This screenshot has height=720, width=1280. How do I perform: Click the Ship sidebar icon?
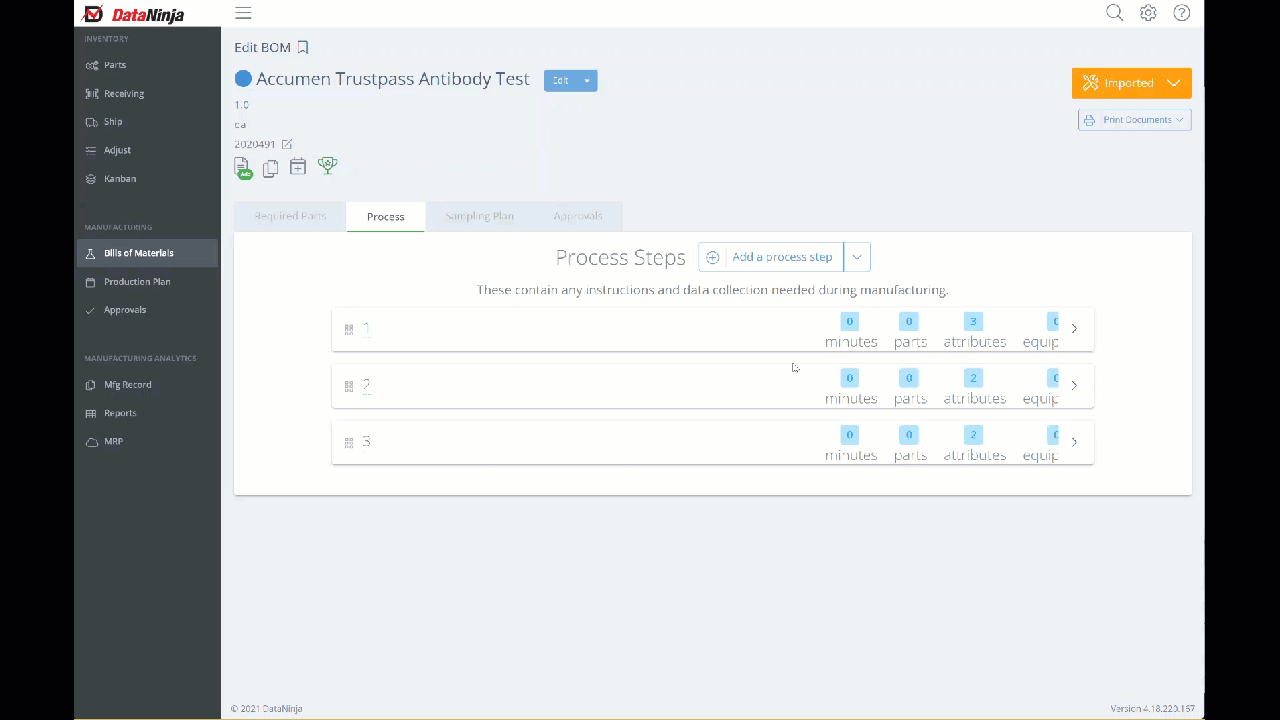tap(91, 122)
